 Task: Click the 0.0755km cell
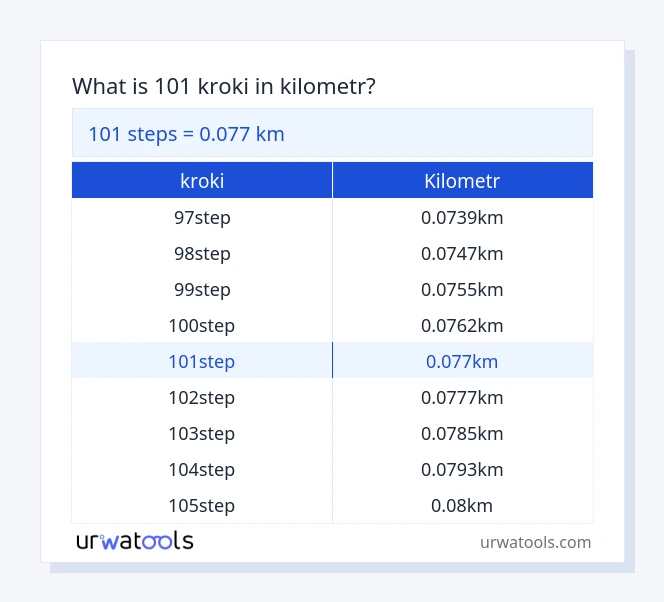point(462,289)
